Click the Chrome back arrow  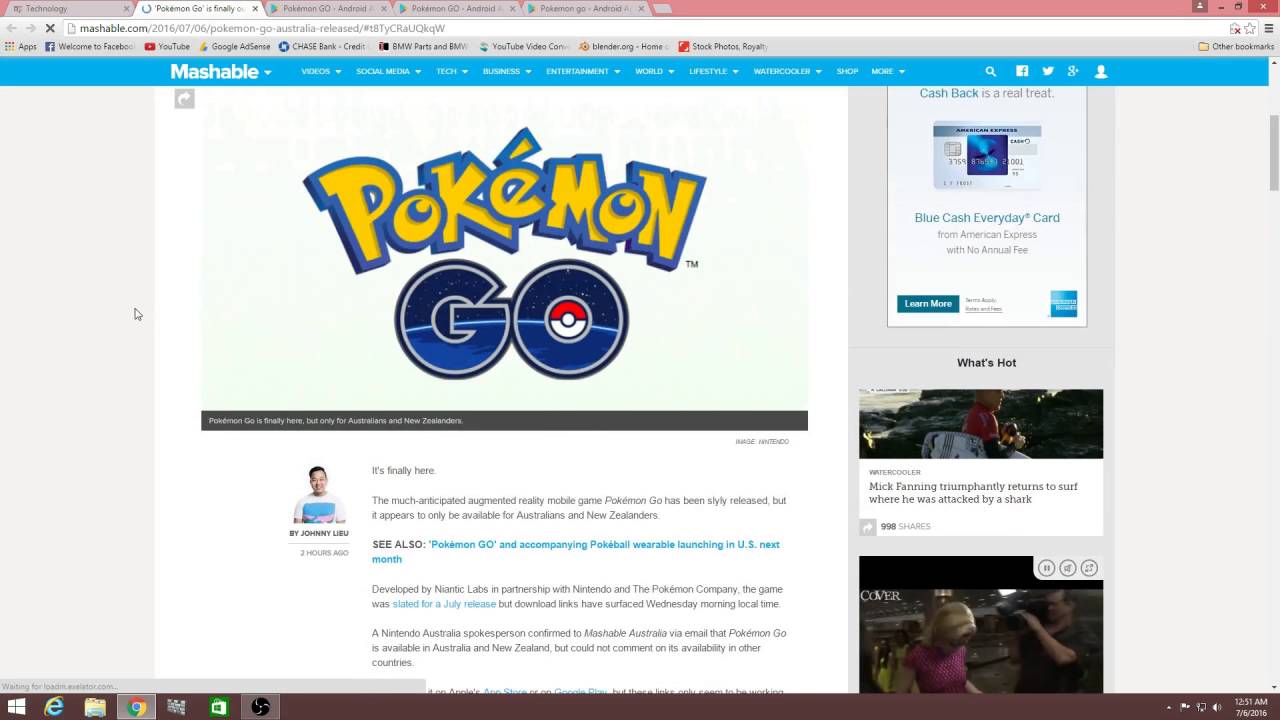pyautogui.click(x=11, y=29)
